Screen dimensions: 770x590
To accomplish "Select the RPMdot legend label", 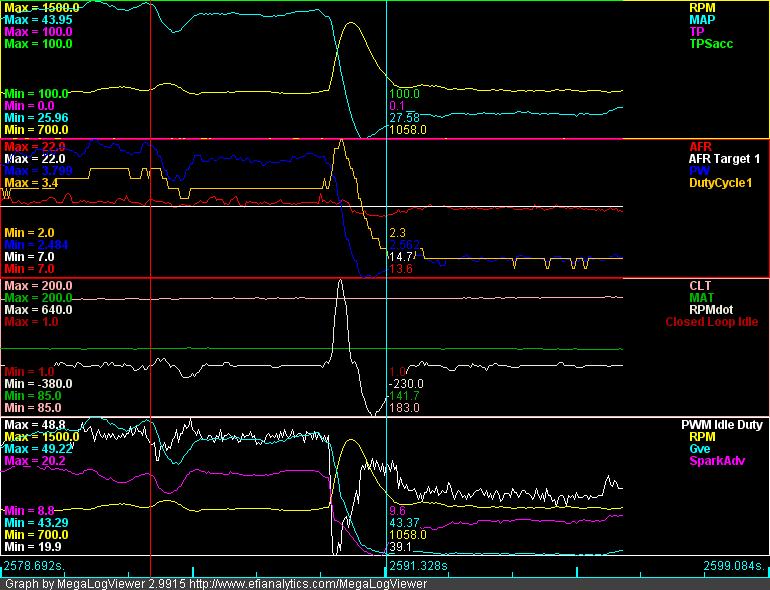I will 711,309.
